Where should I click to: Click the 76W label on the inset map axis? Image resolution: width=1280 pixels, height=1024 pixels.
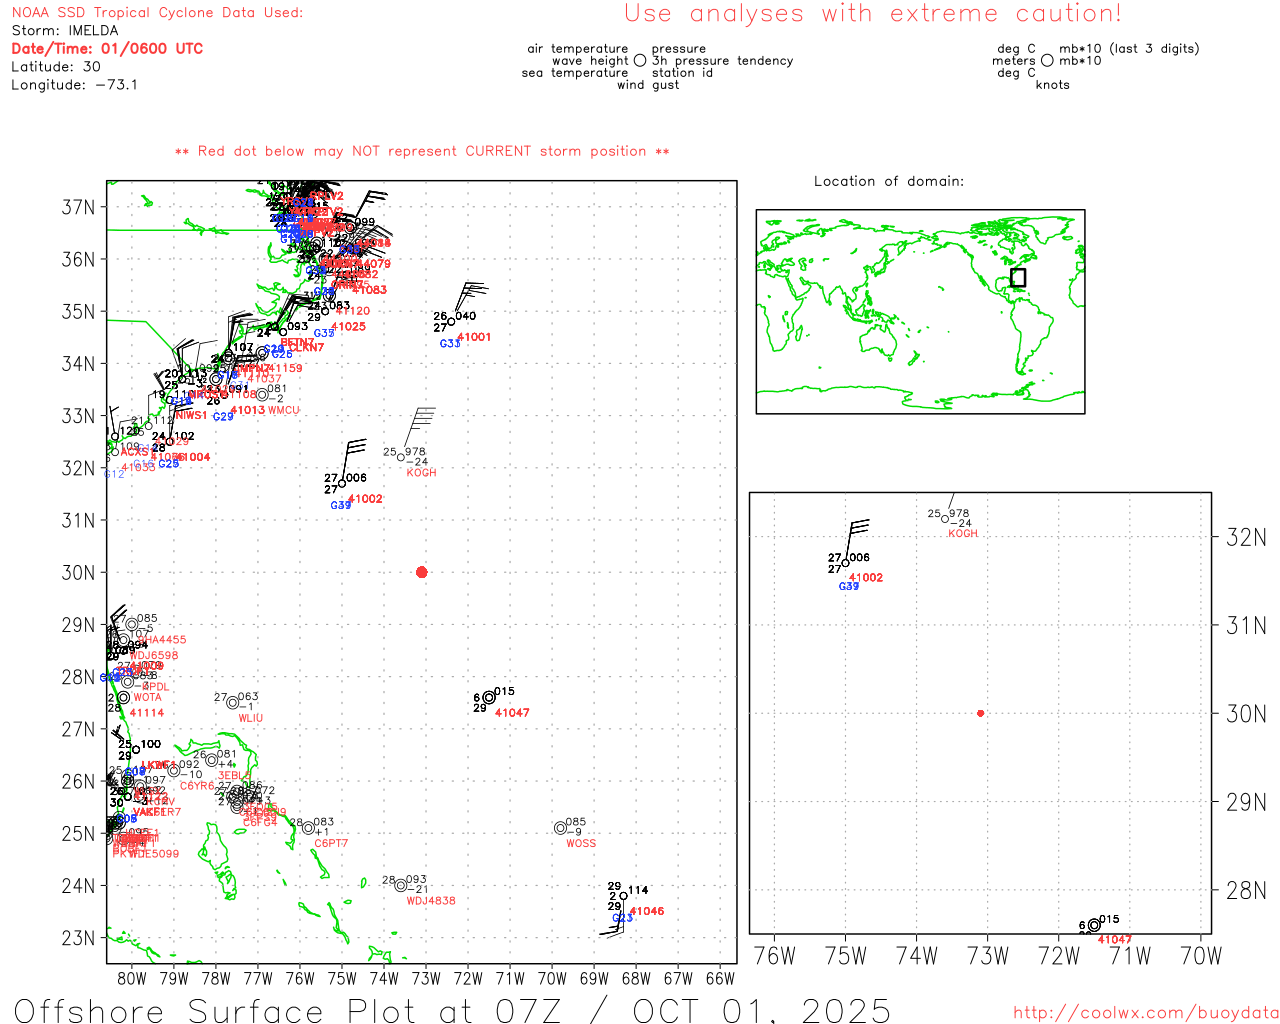(x=775, y=956)
